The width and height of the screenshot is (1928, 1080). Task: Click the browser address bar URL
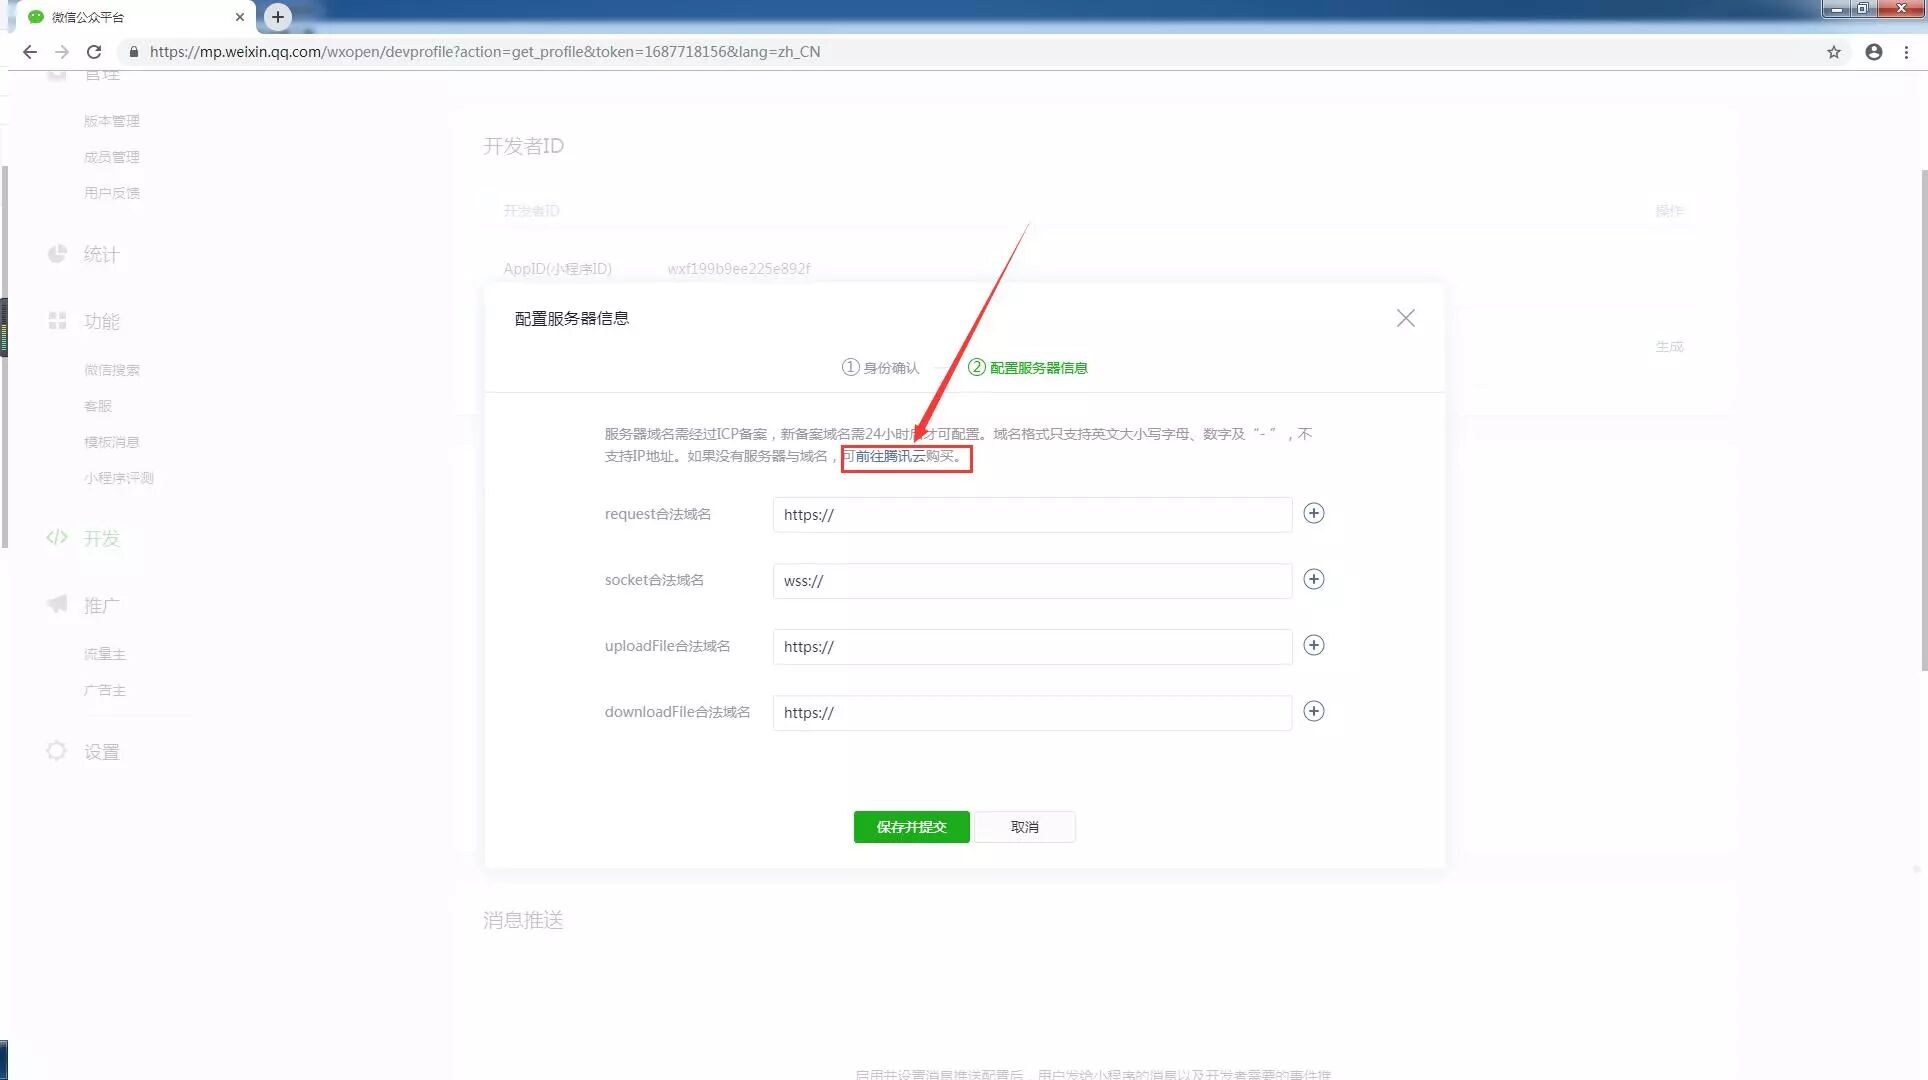point(485,52)
